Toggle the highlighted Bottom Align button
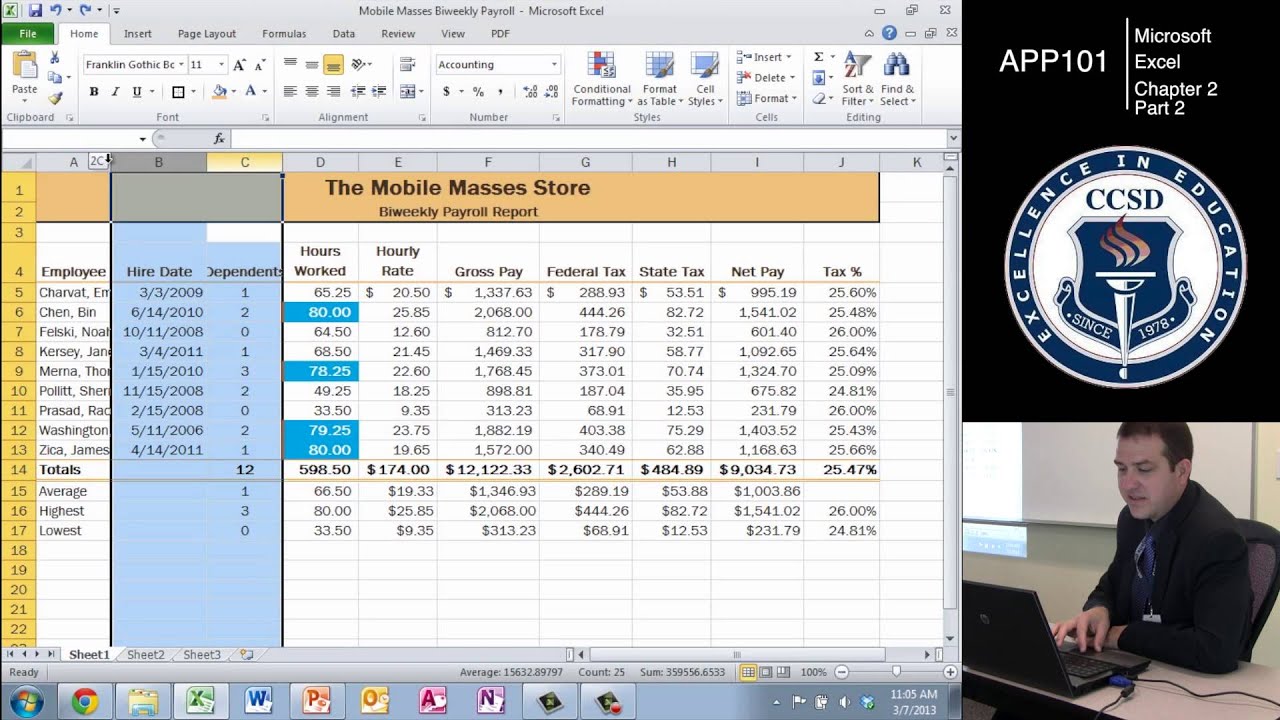Image resolution: width=1280 pixels, height=720 pixels. point(334,65)
